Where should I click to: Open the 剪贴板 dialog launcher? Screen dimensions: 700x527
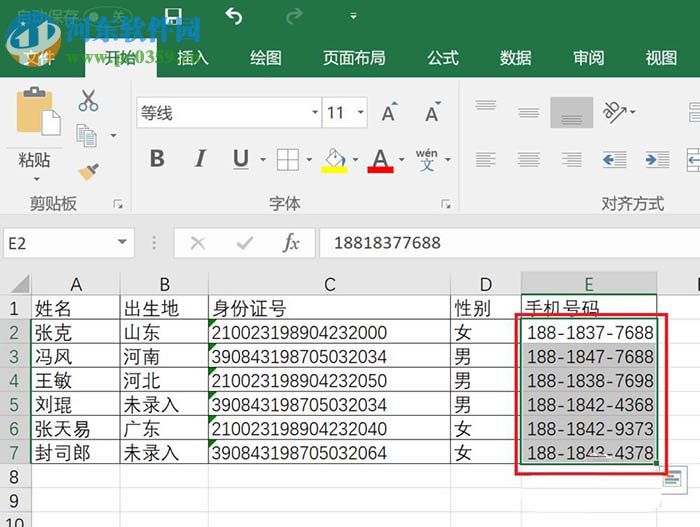click(x=118, y=204)
